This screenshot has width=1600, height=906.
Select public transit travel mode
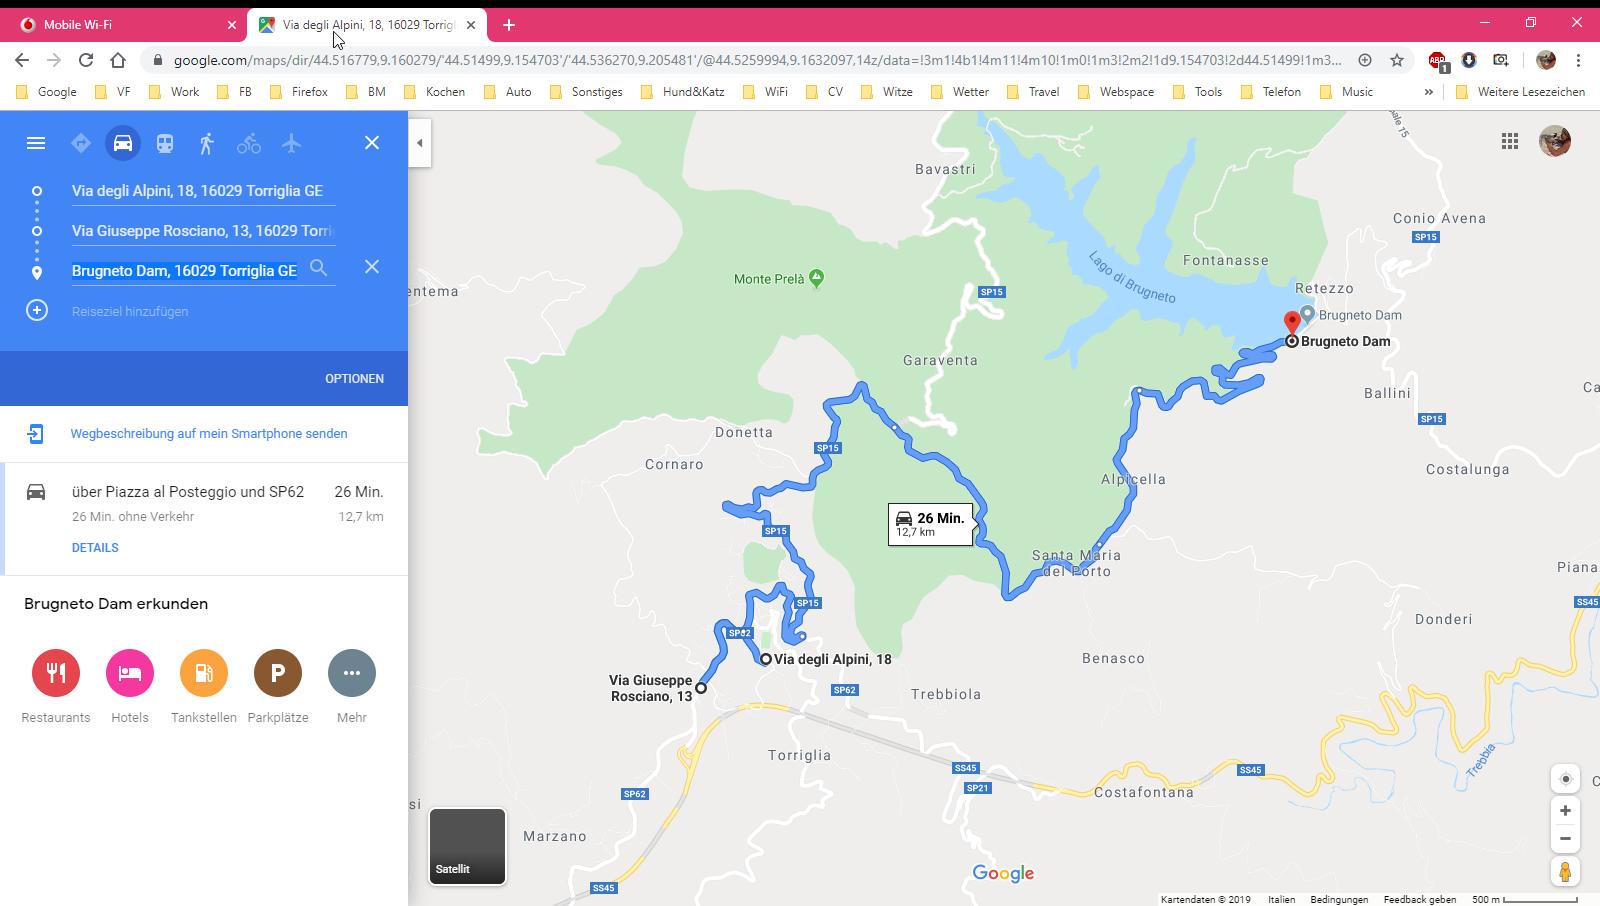[x=165, y=143]
